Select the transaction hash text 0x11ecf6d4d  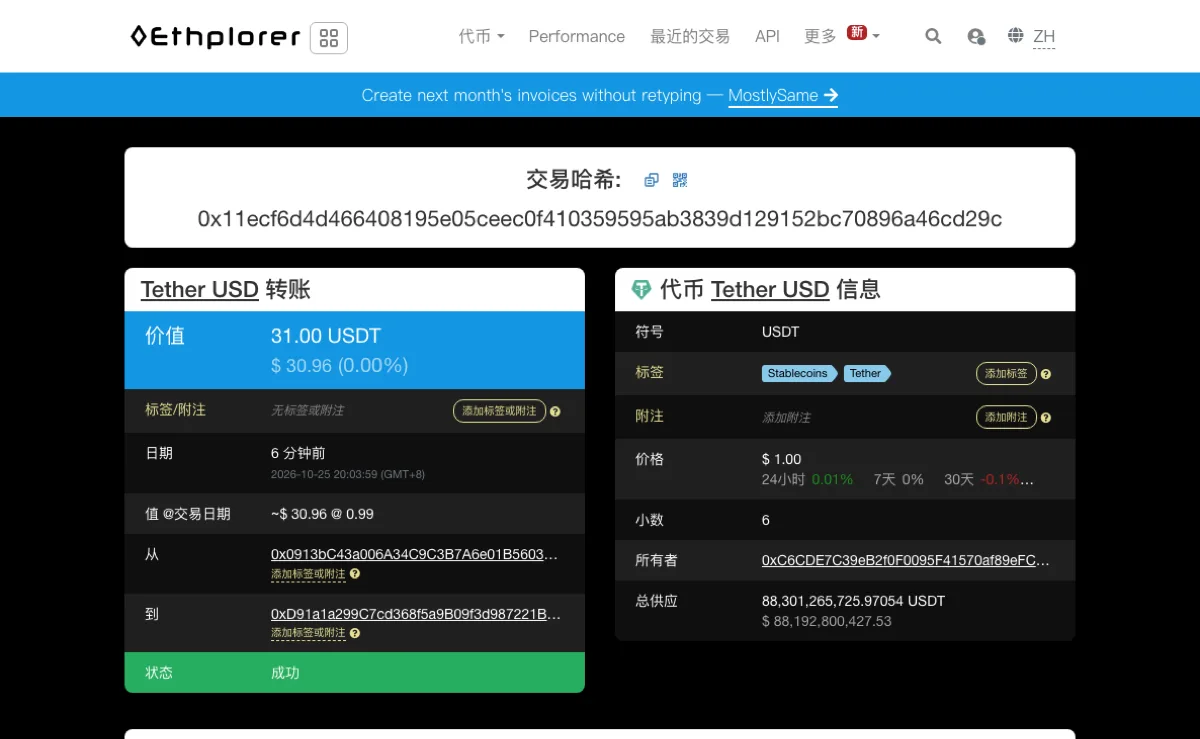pos(600,219)
